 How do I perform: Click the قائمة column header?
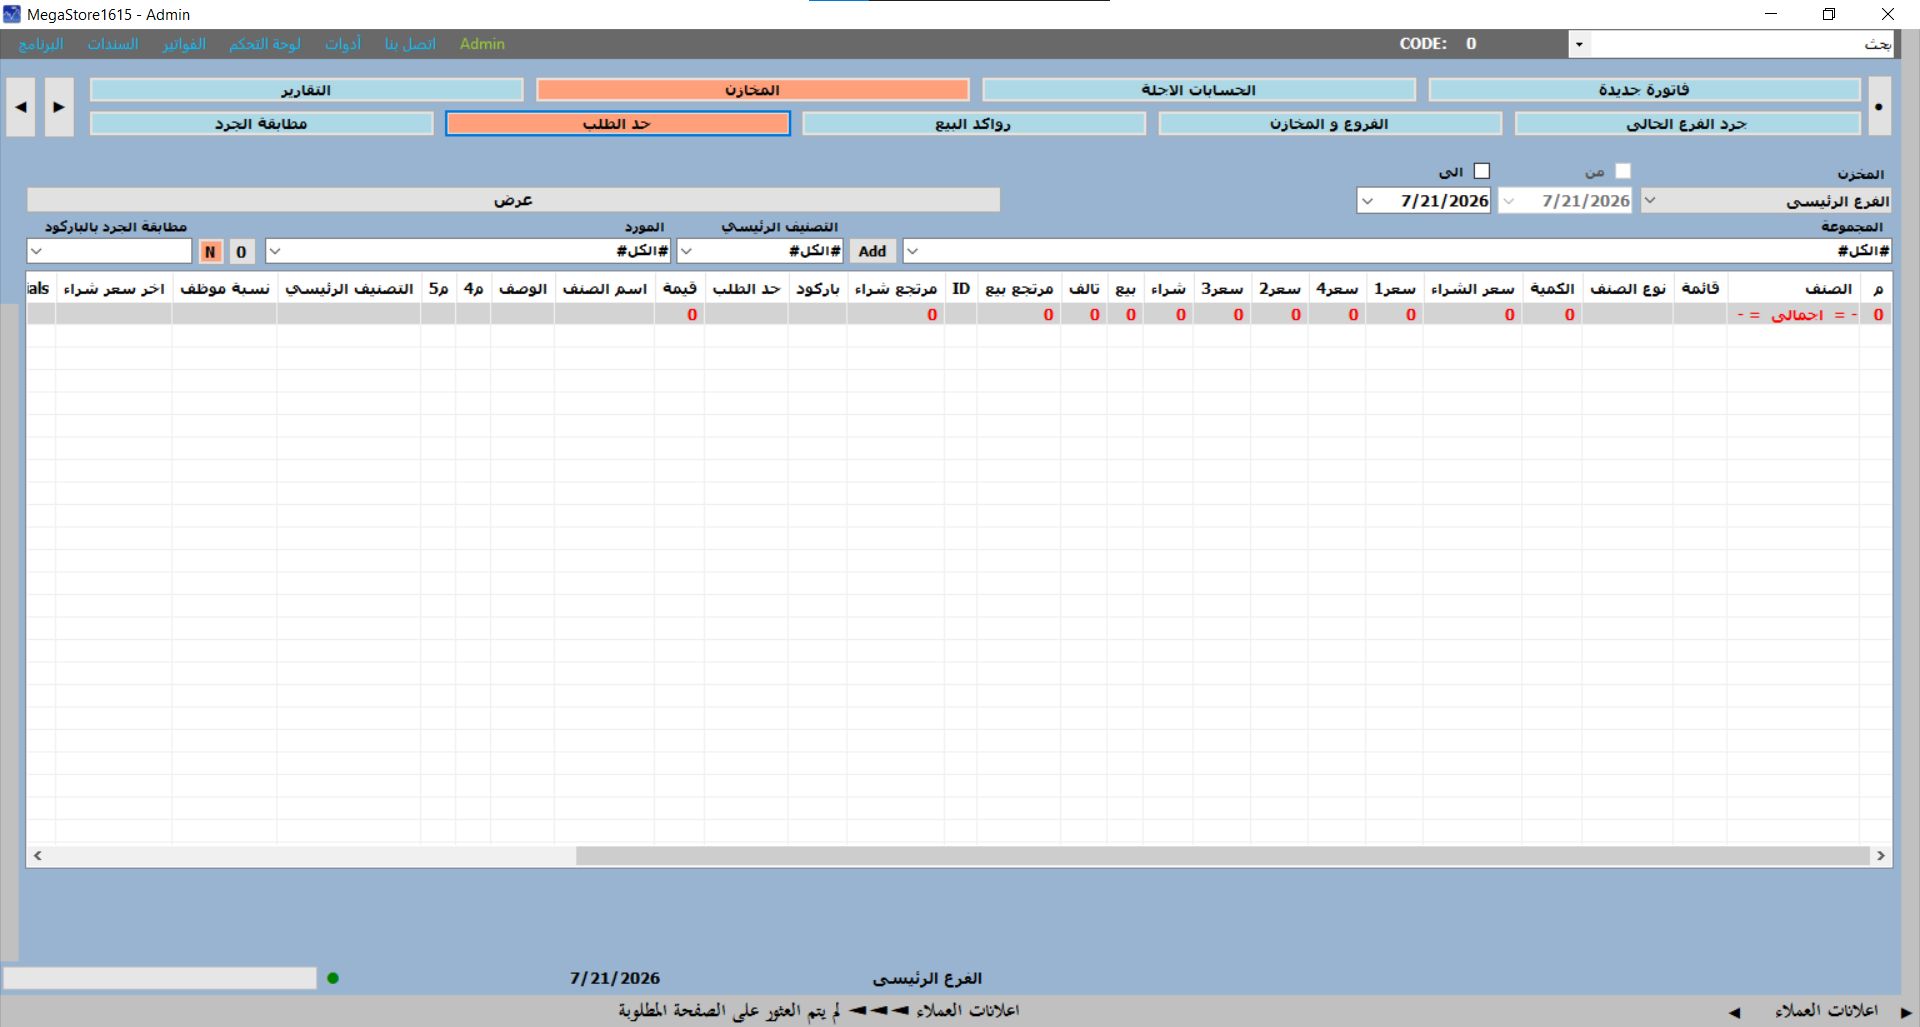(x=1700, y=289)
